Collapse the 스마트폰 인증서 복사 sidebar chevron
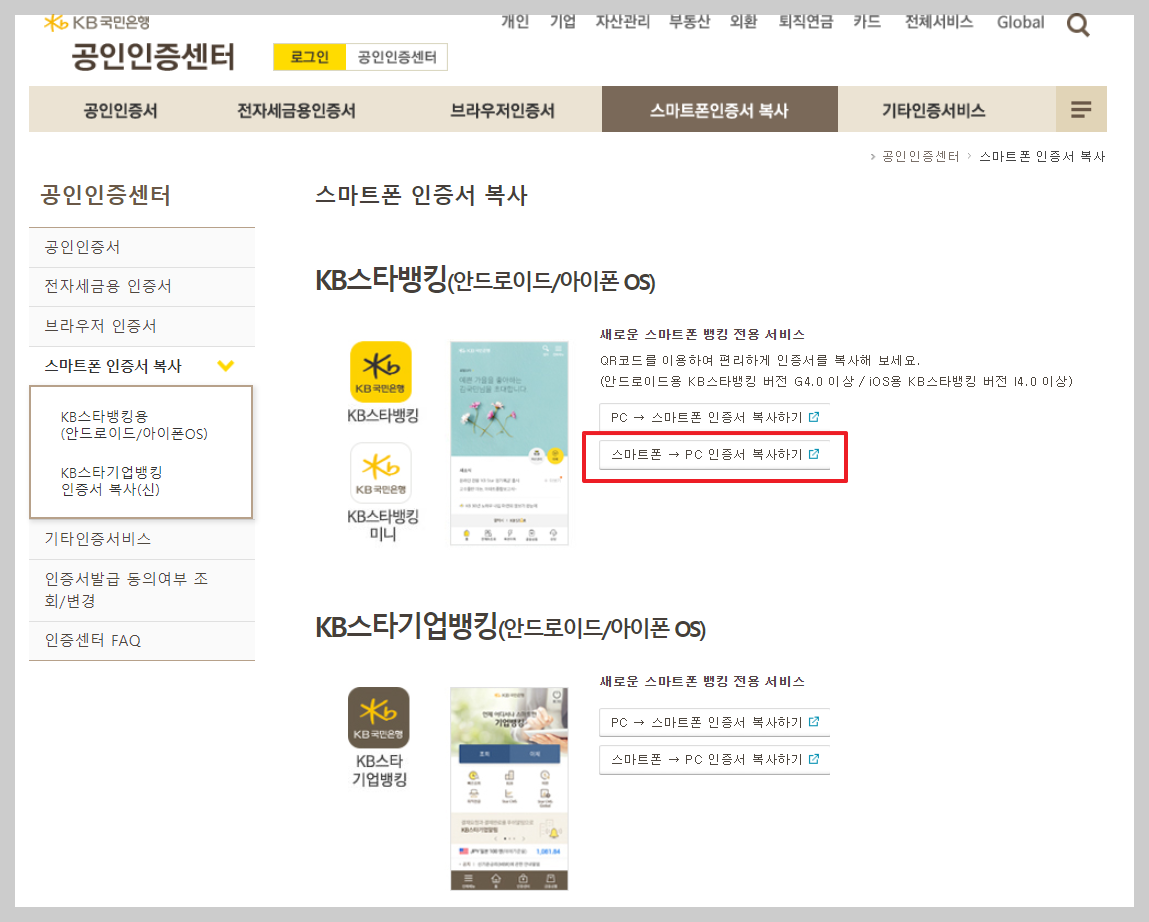Viewport: 1149px width, 922px height. (x=226, y=366)
